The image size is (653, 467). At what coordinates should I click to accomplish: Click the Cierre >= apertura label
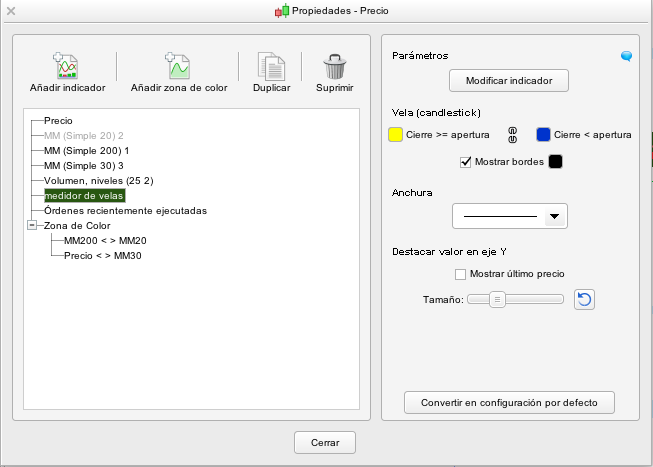[x=448, y=135]
